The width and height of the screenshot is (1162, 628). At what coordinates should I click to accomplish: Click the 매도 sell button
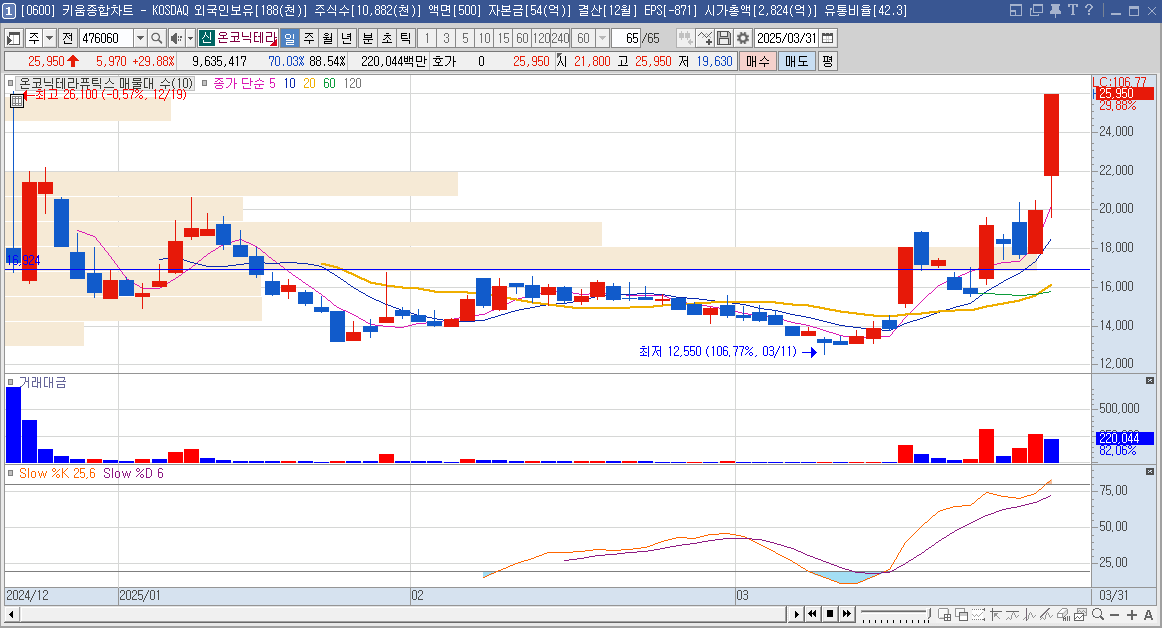(797, 62)
